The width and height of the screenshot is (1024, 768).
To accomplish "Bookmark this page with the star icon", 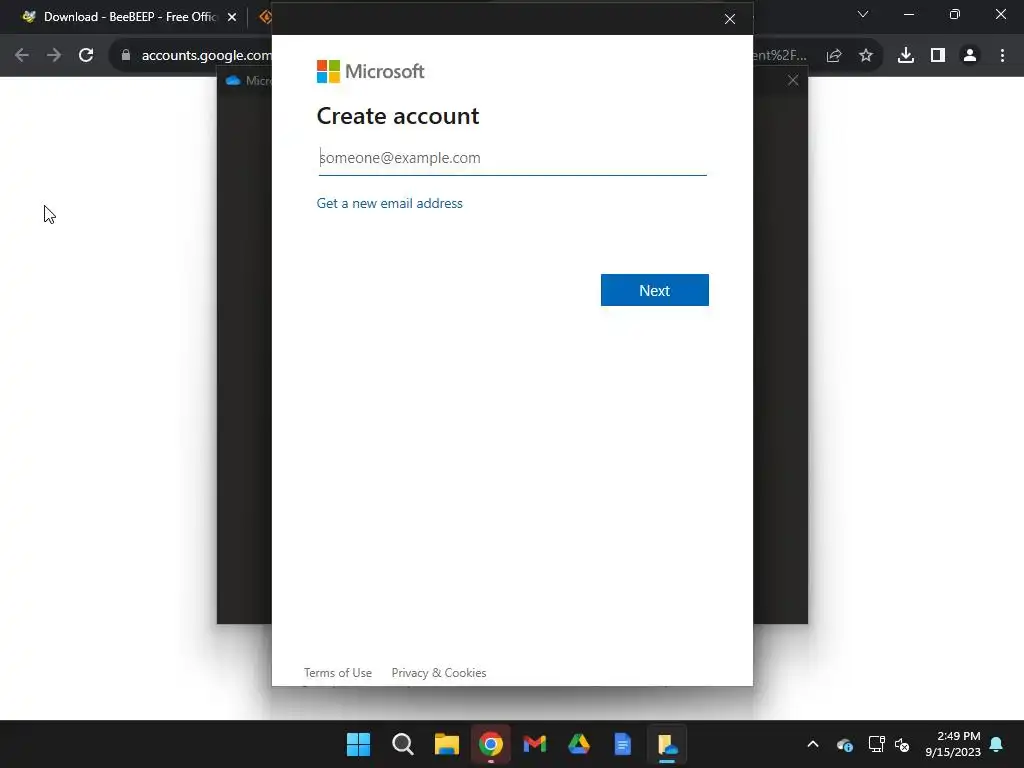I will point(866,56).
